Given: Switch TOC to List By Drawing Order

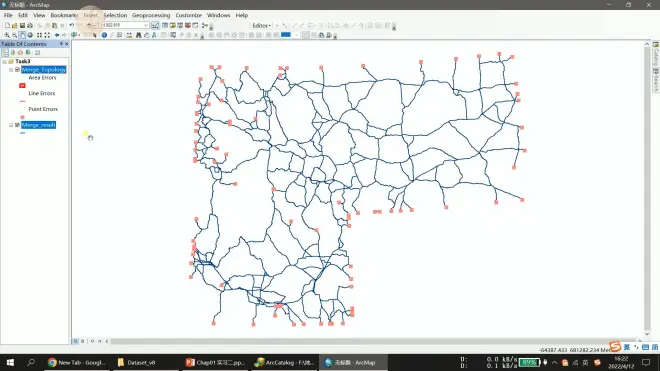Looking at the screenshot, I should (5, 53).
